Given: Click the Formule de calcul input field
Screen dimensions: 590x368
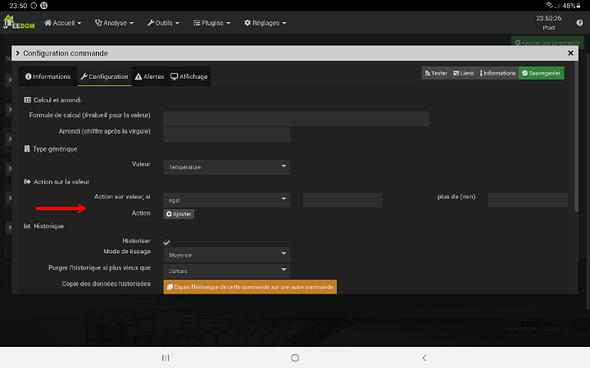Looking at the screenshot, I should 296,118.
